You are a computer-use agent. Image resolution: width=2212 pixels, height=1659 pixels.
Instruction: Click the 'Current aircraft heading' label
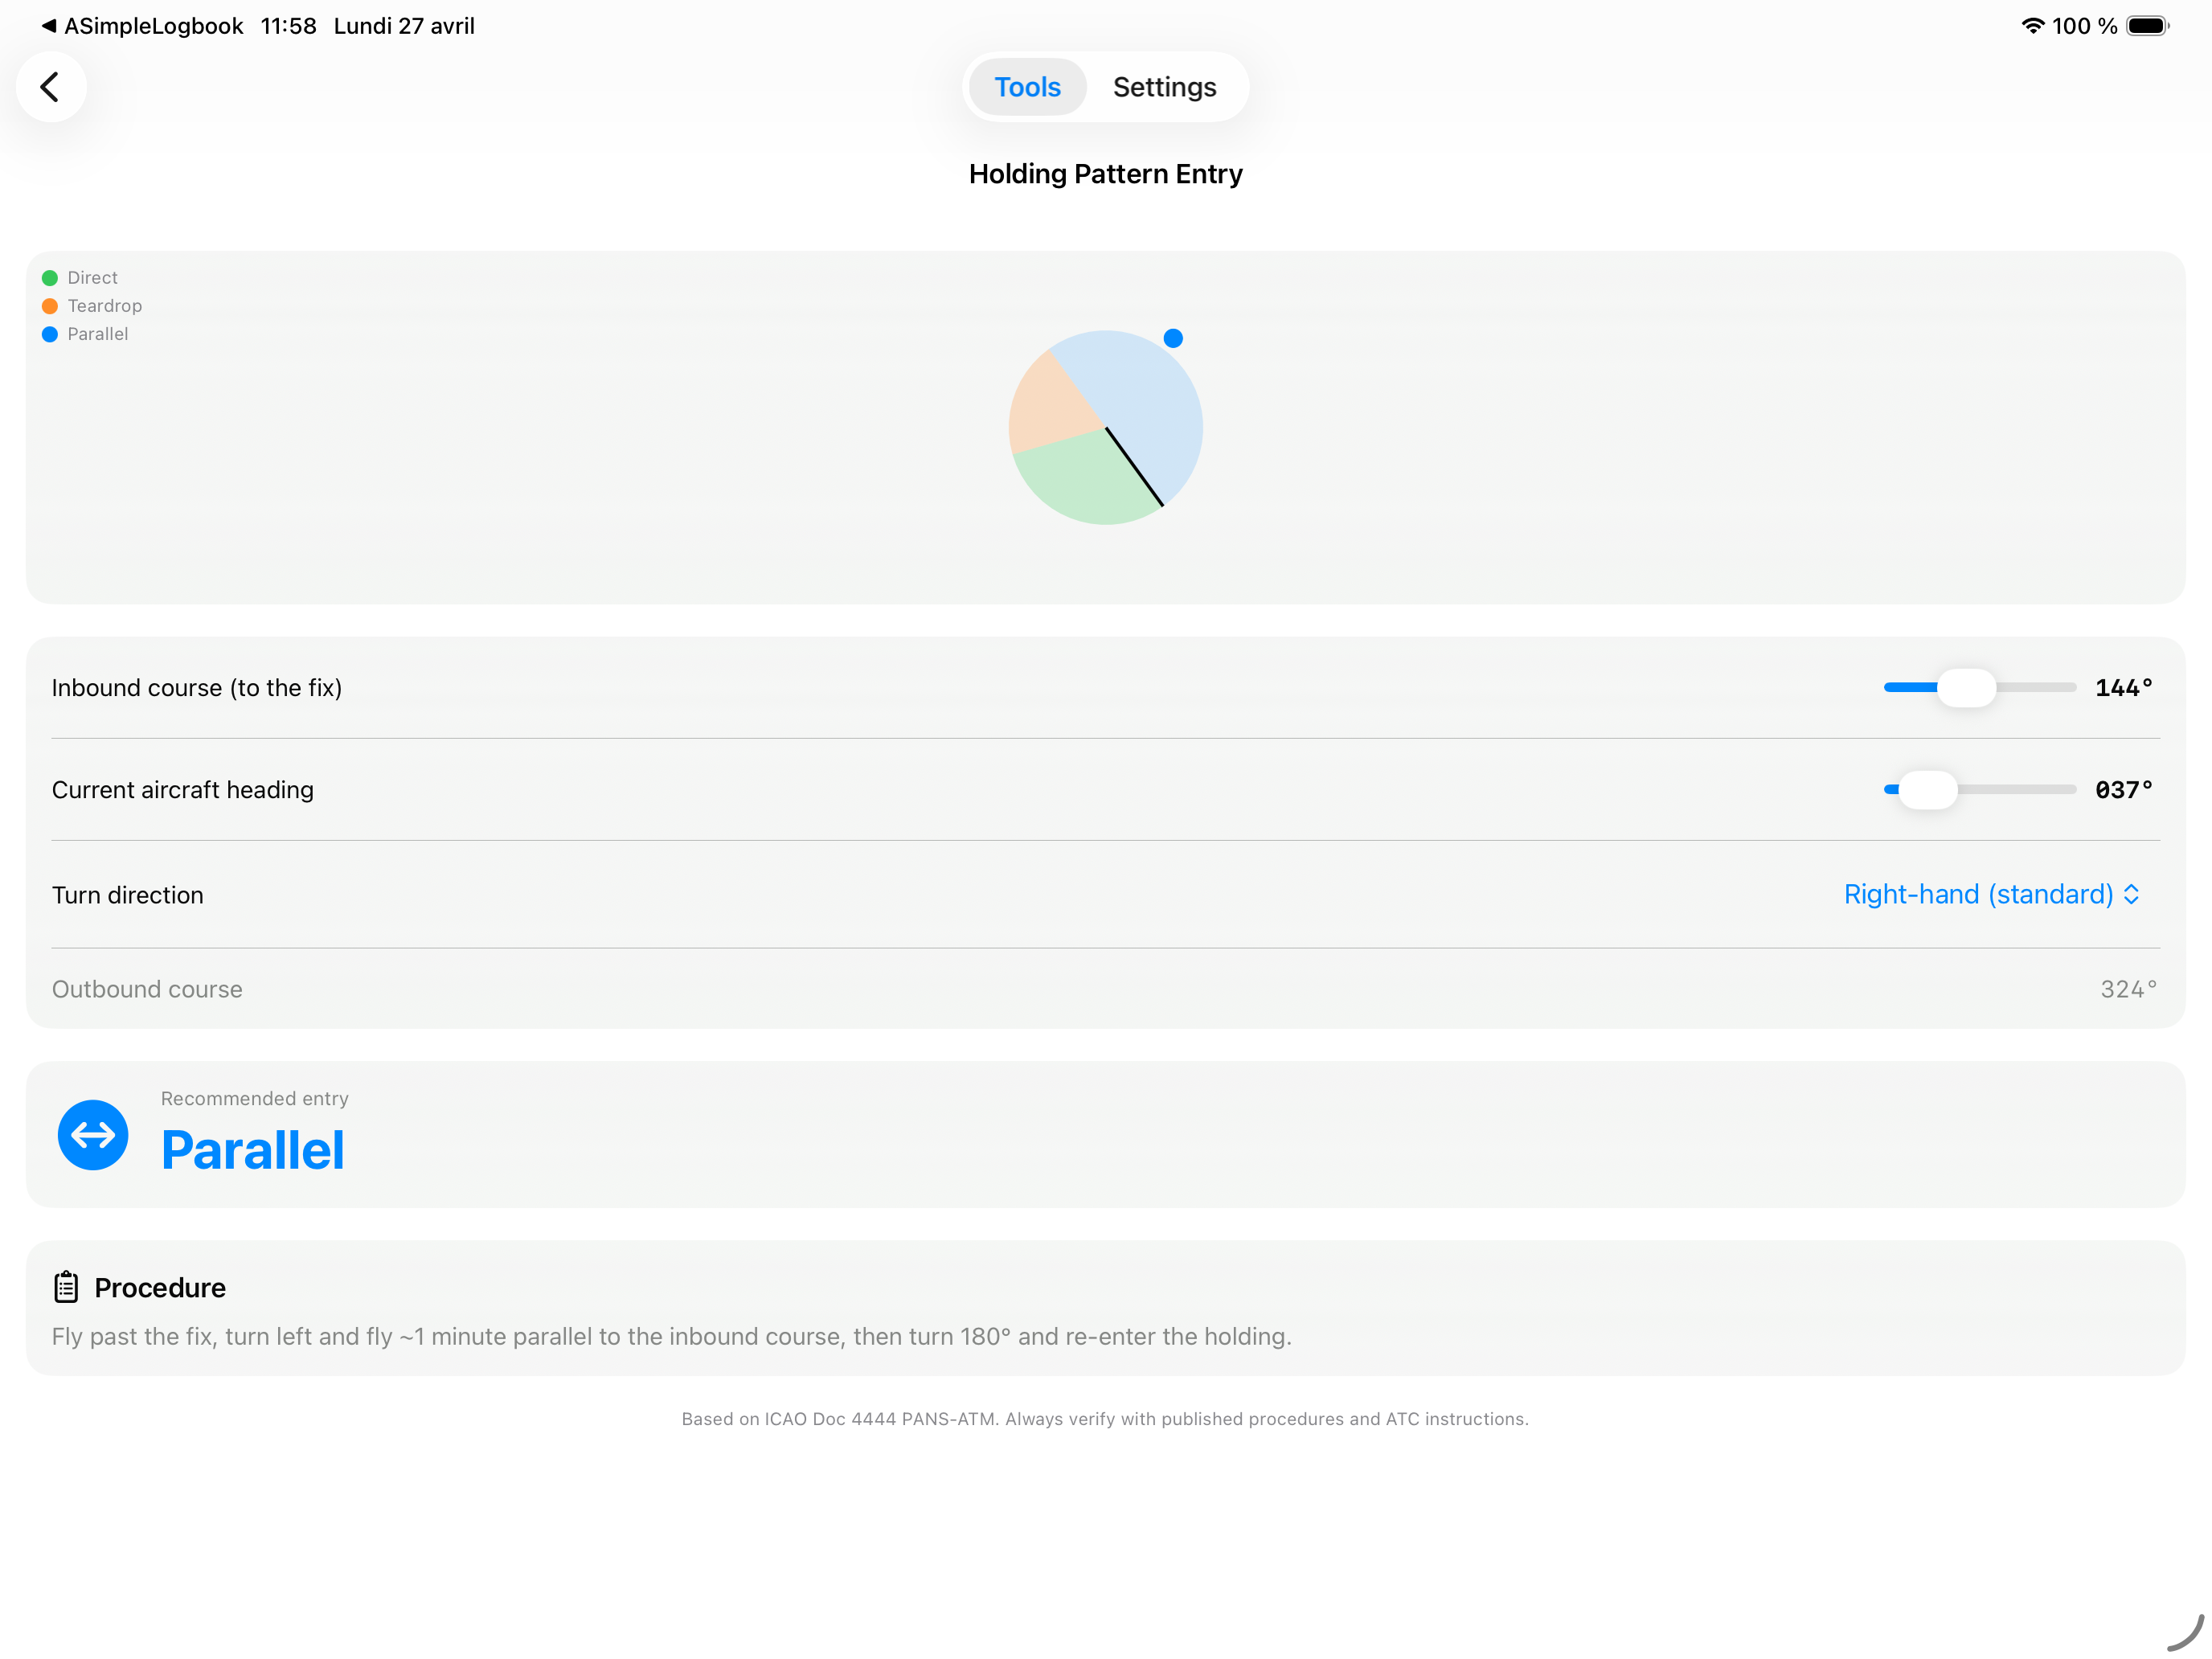pyautogui.click(x=183, y=790)
